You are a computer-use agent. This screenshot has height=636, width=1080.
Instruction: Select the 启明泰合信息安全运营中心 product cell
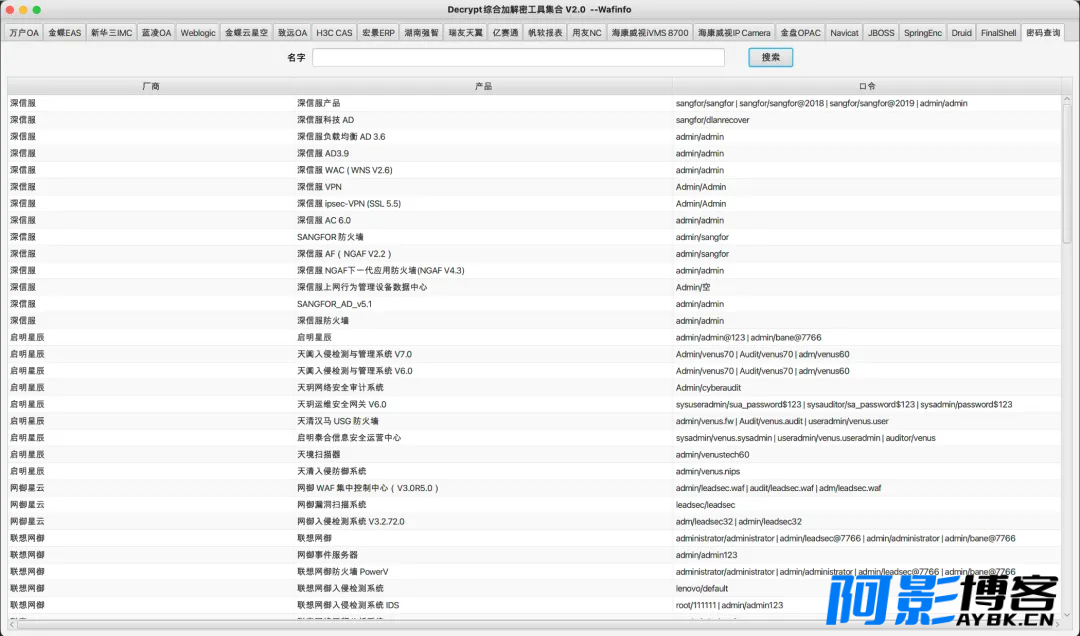click(484, 438)
